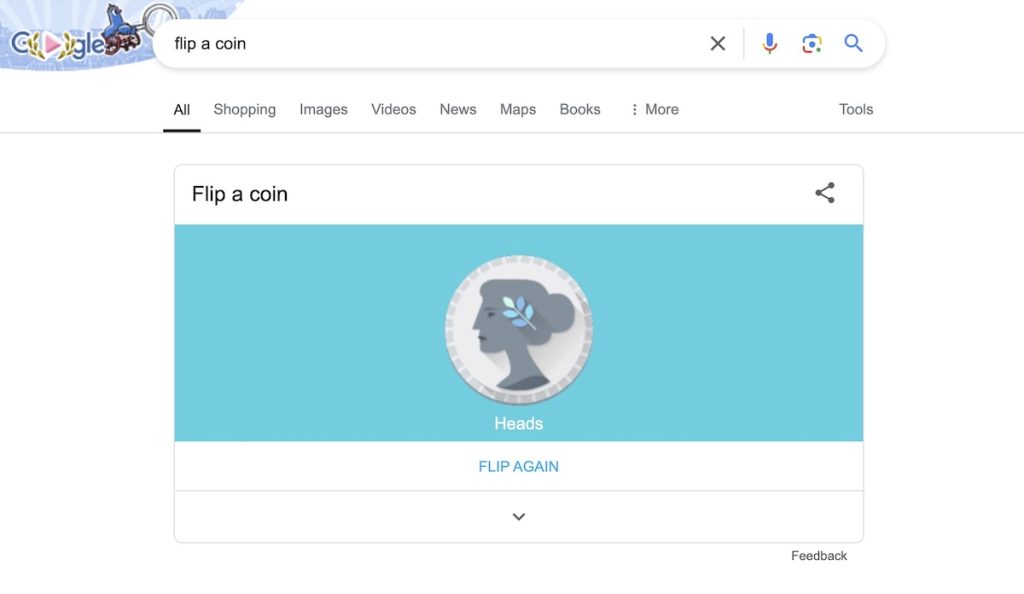Viewport: 1024px width, 594px height.
Task: Share the coin flip result
Action: [x=825, y=193]
